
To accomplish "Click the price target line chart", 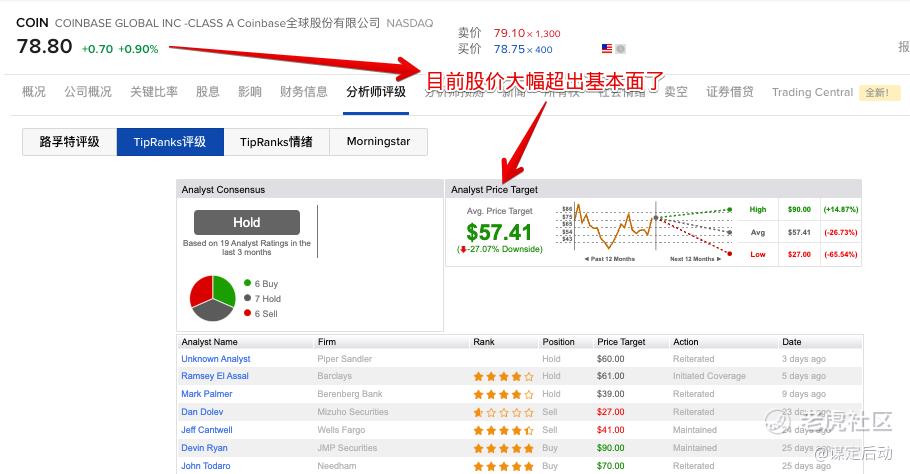I will 644,232.
